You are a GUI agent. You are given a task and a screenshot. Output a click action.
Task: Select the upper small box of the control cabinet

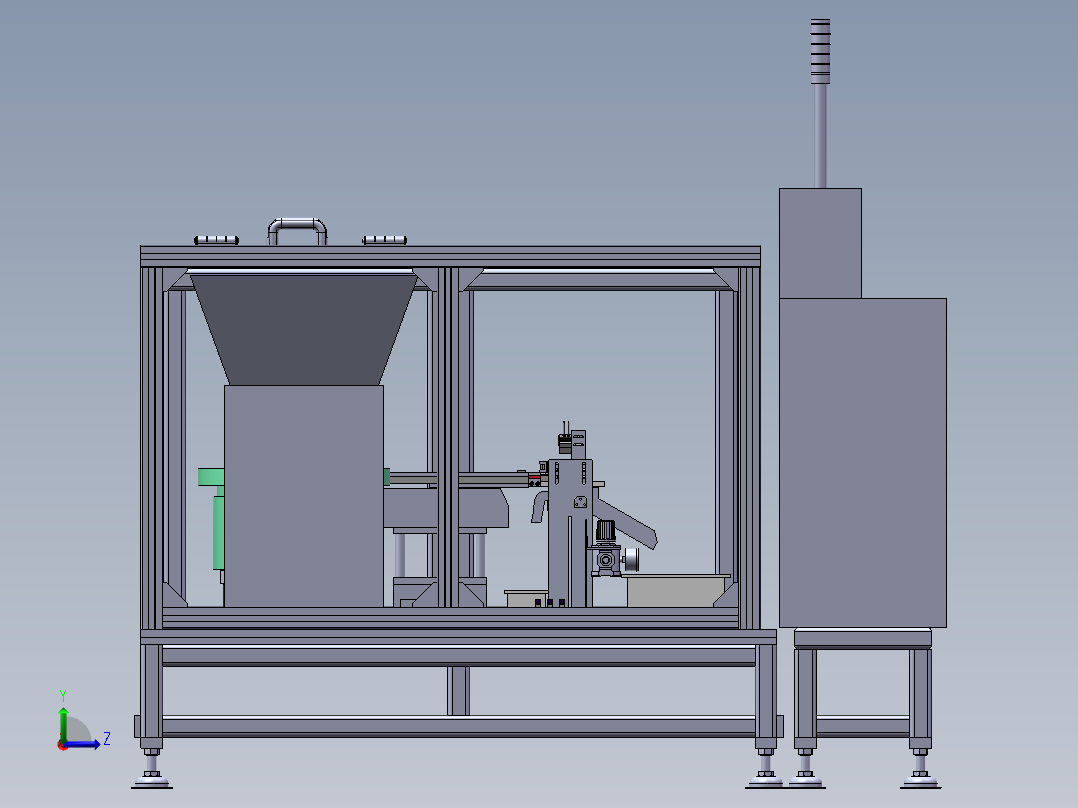pyautogui.click(x=820, y=243)
